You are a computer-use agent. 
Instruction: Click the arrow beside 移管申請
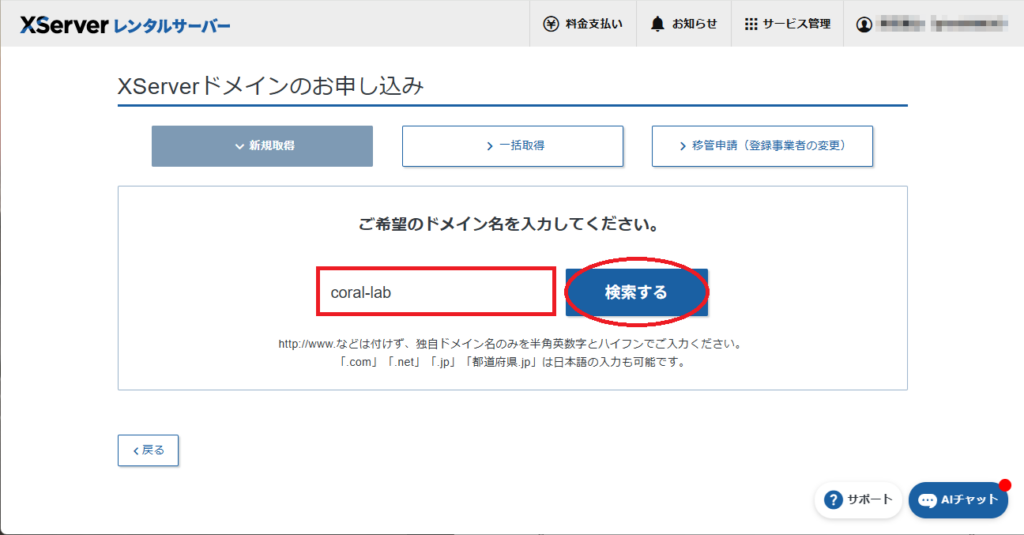coord(682,146)
